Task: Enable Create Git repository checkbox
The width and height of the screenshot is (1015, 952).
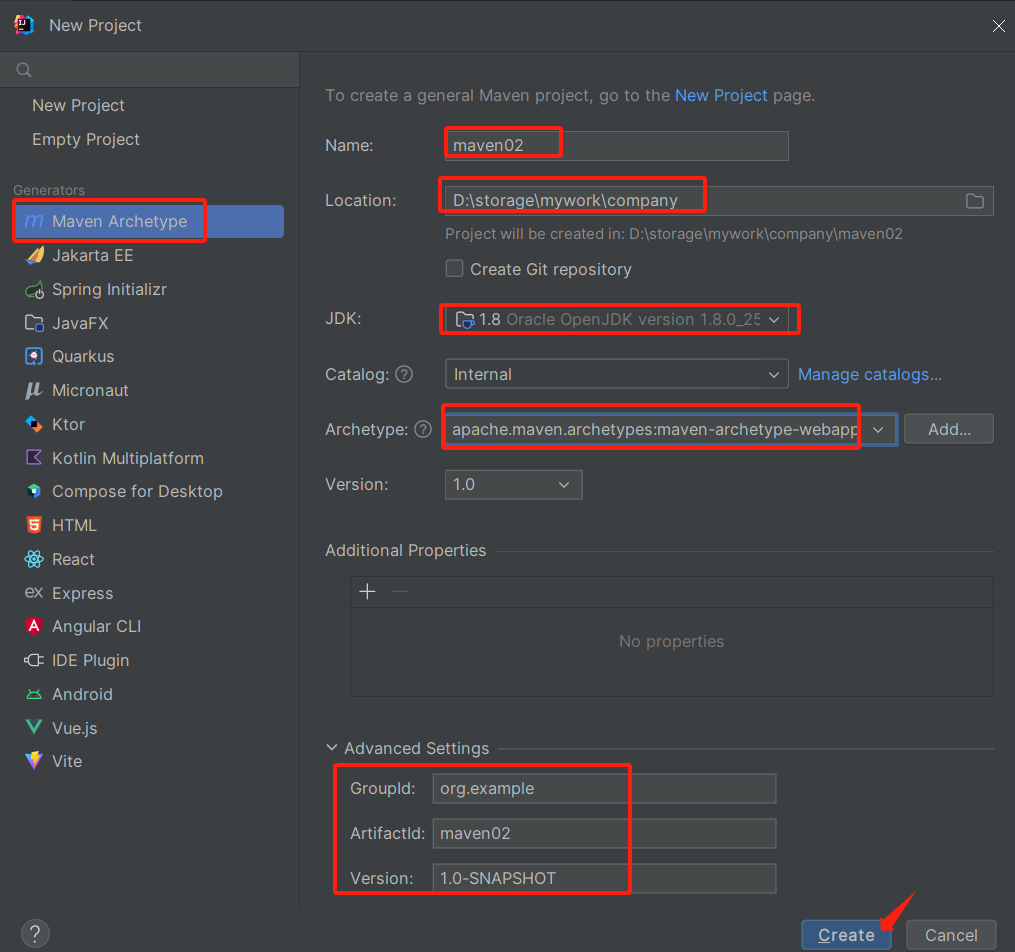Action: tap(454, 269)
